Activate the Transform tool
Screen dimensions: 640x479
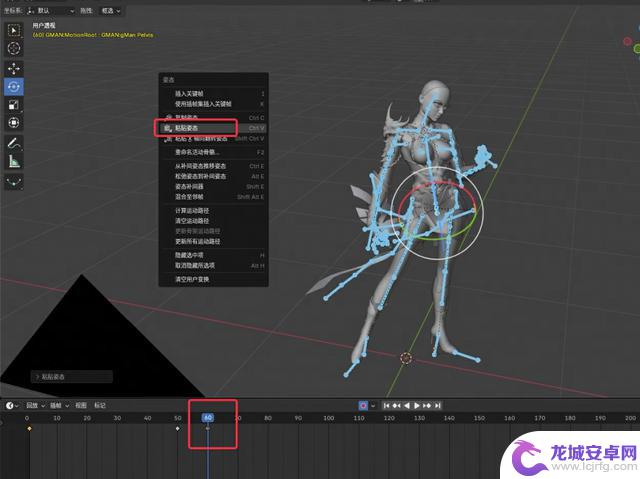[x=14, y=122]
